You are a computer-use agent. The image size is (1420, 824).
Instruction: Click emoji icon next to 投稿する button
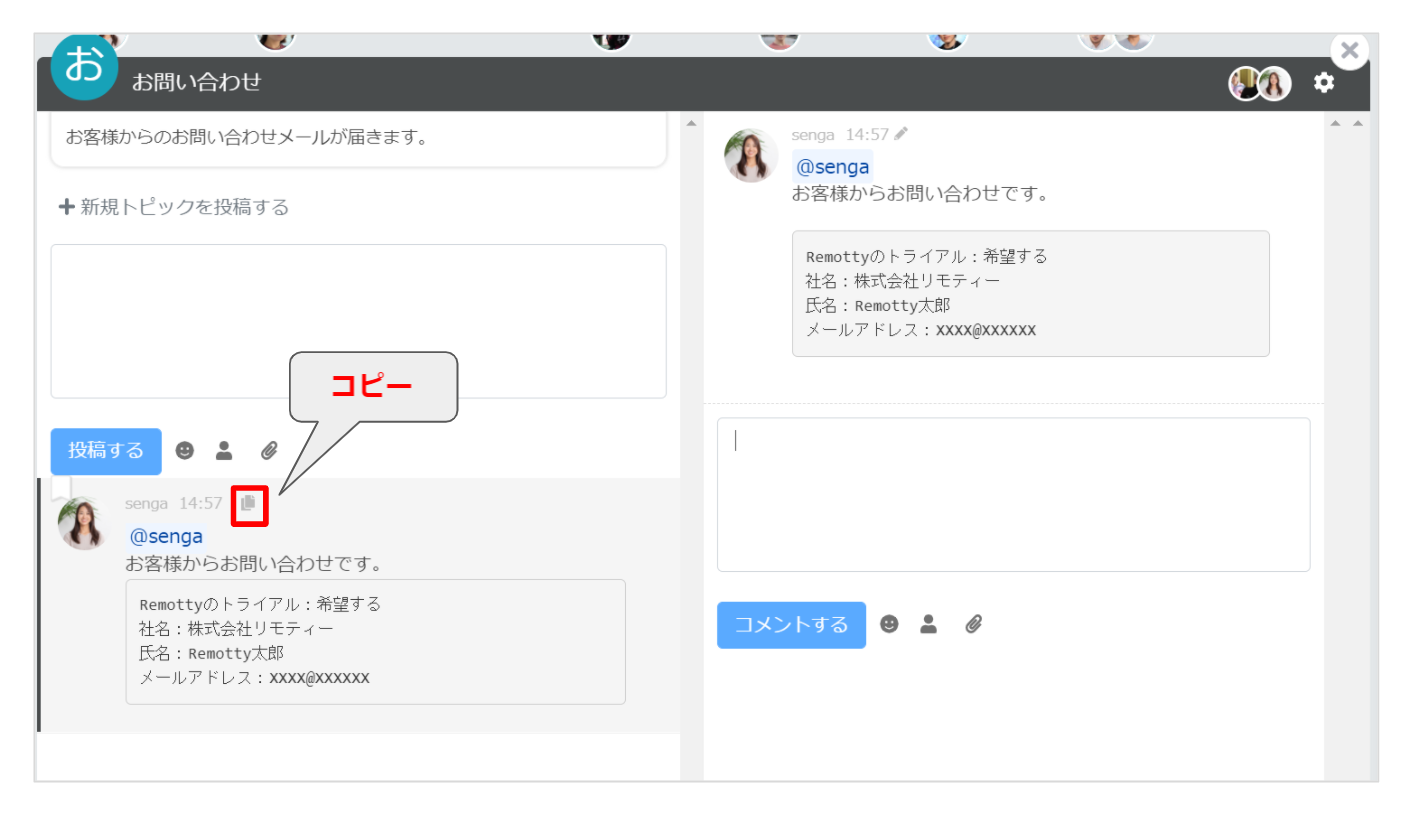pyautogui.click(x=184, y=451)
